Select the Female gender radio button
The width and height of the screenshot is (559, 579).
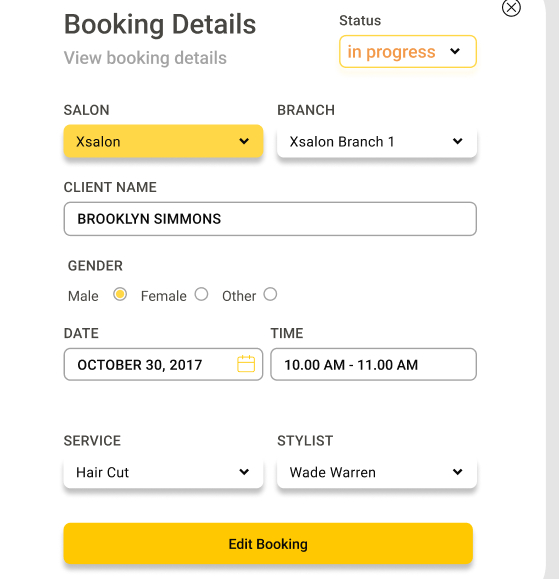[x=202, y=294]
